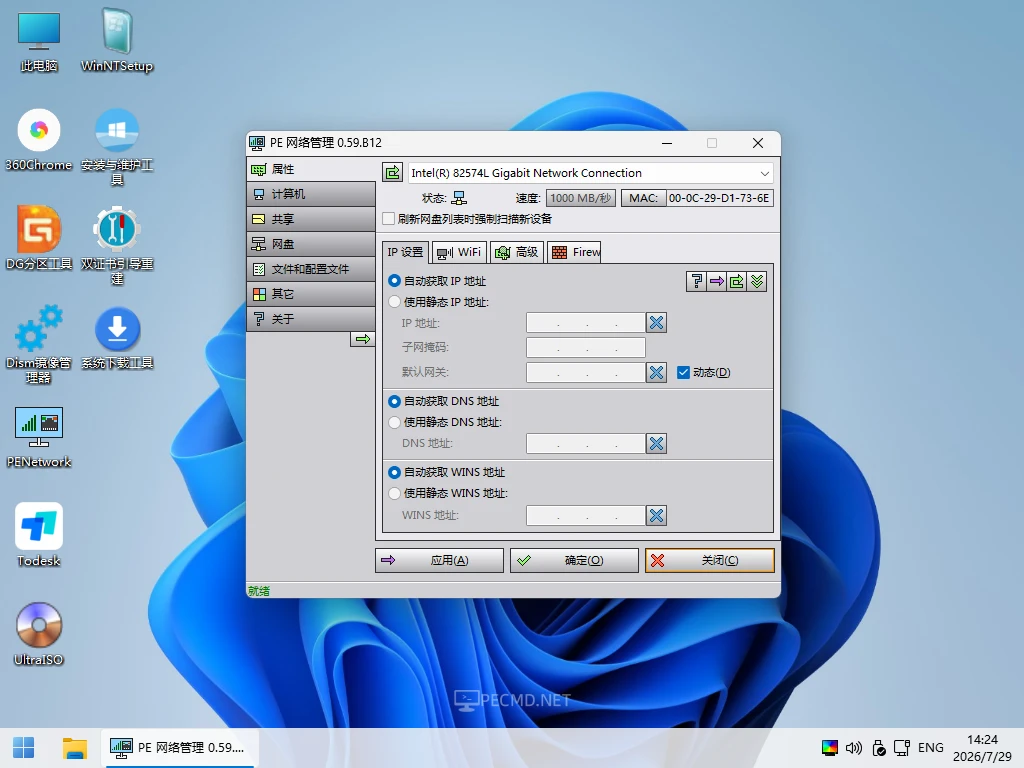Screen dimensions: 1024x768
Task: Click the MAC: button
Action: click(643, 198)
